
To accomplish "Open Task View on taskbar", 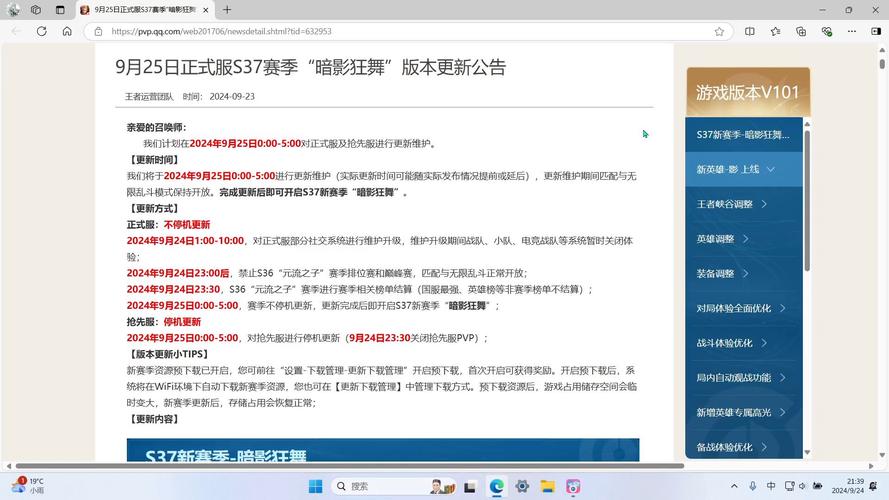I will click(x=469, y=486).
